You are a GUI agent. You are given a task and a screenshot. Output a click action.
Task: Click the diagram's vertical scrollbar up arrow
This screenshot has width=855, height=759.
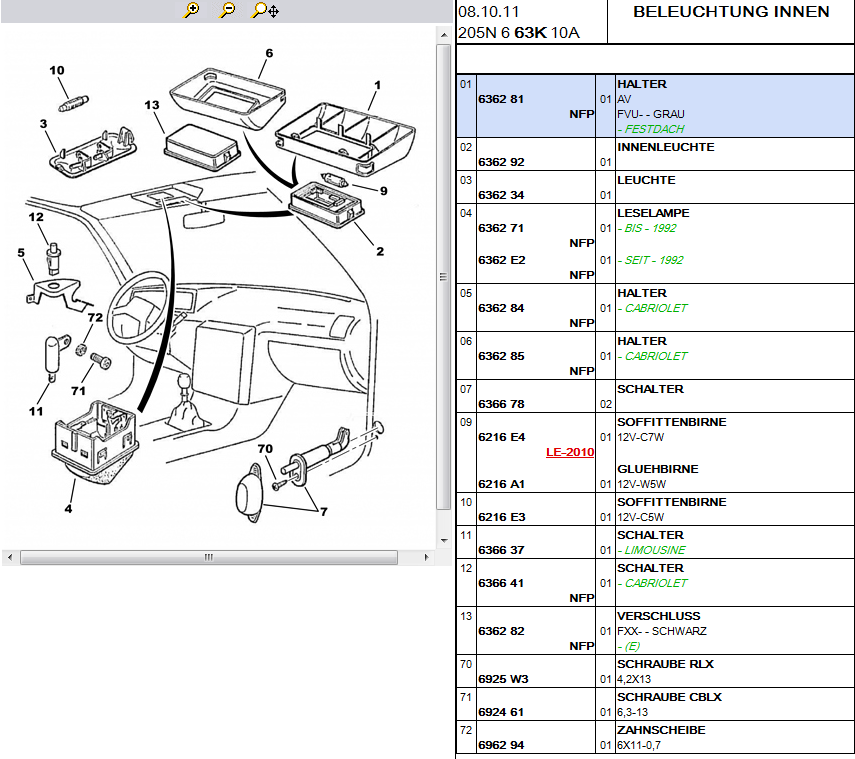(445, 33)
